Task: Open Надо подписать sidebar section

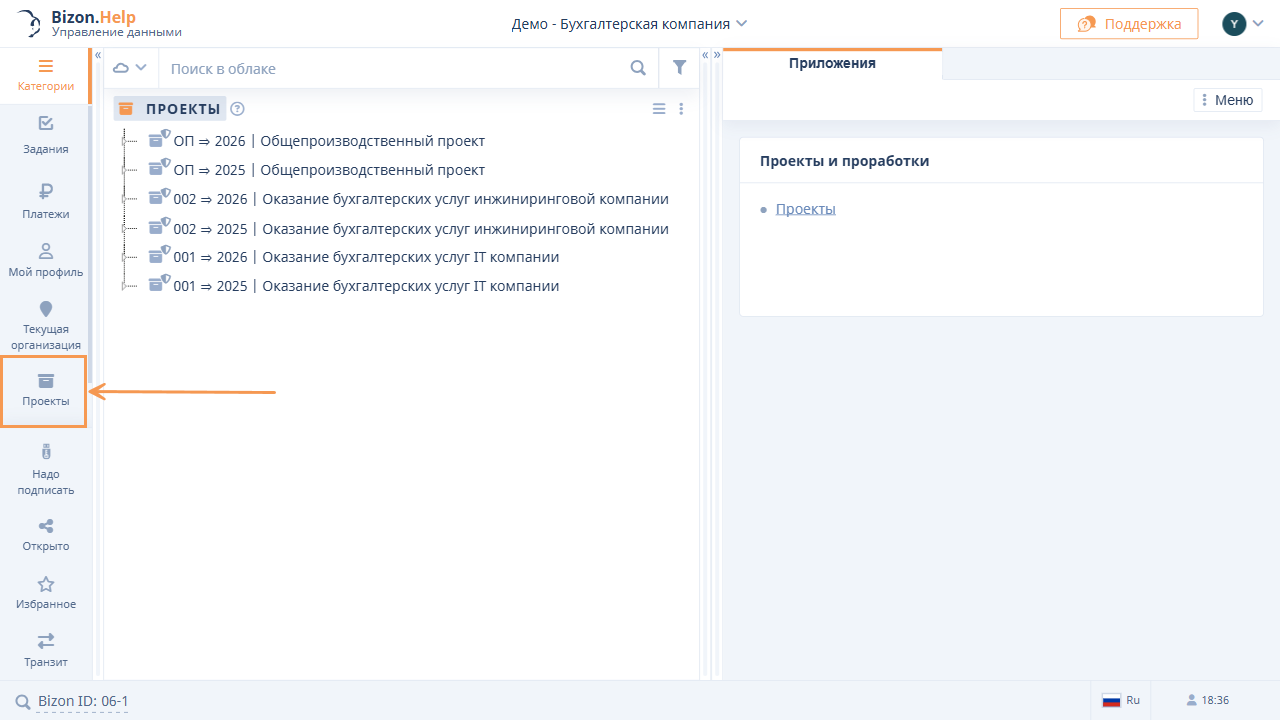Action: tap(45, 469)
